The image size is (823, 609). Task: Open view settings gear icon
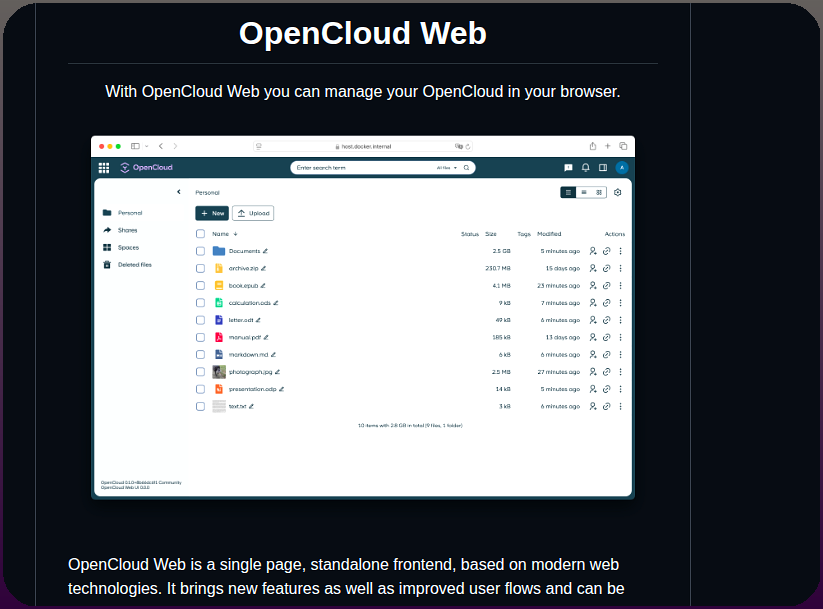point(618,193)
